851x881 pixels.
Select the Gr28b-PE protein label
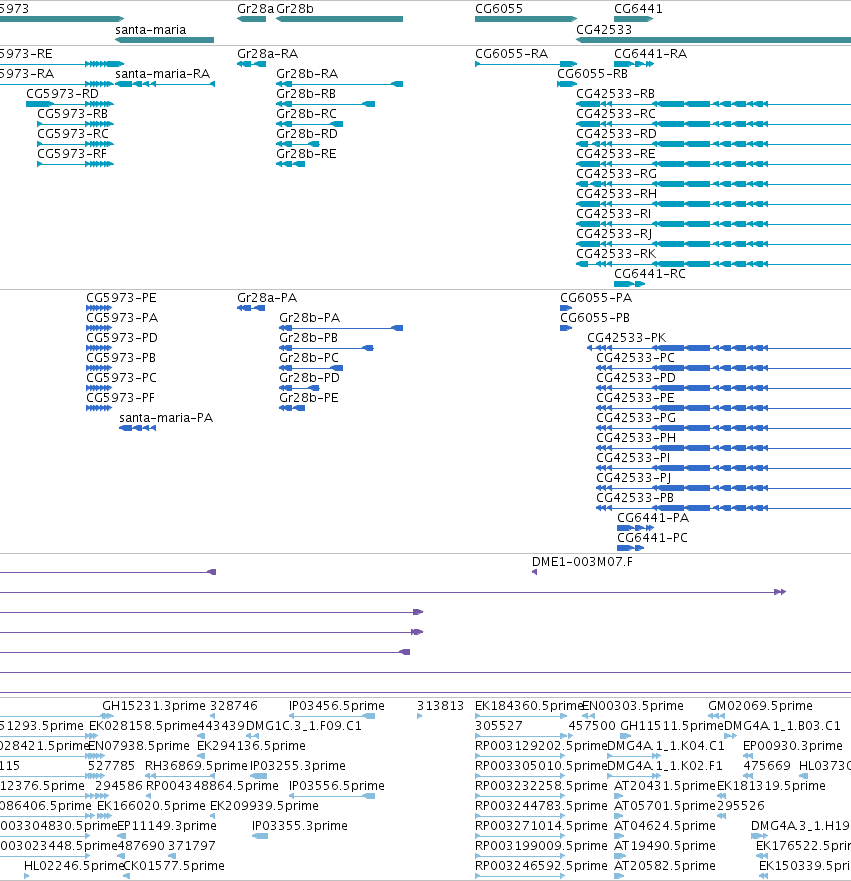click(x=309, y=398)
